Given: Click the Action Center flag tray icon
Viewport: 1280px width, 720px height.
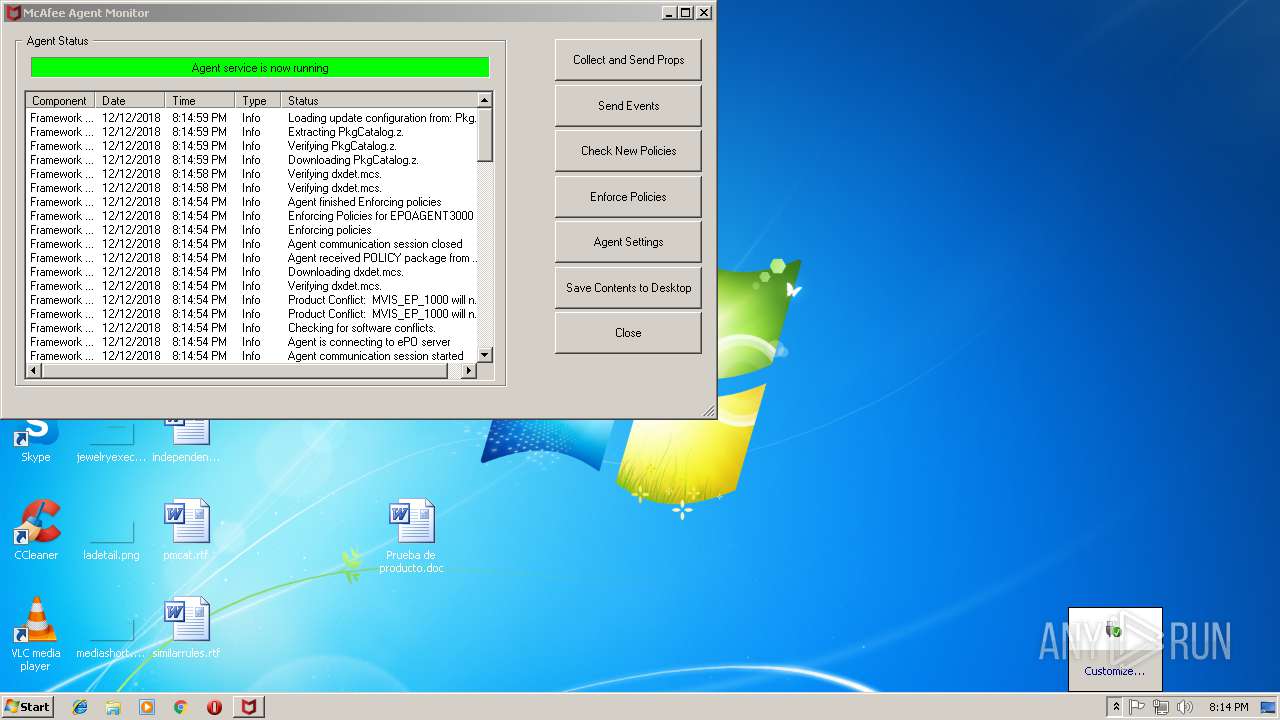Looking at the screenshot, I should pos(1137,707).
